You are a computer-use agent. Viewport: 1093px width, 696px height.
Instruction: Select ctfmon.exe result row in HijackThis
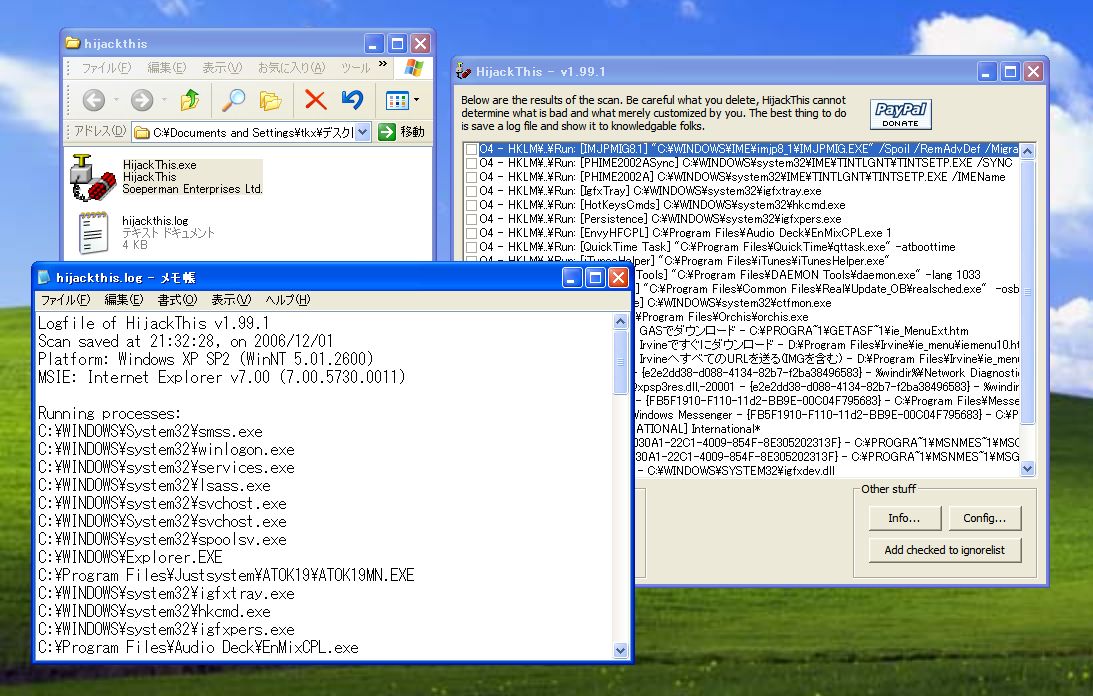click(827, 303)
